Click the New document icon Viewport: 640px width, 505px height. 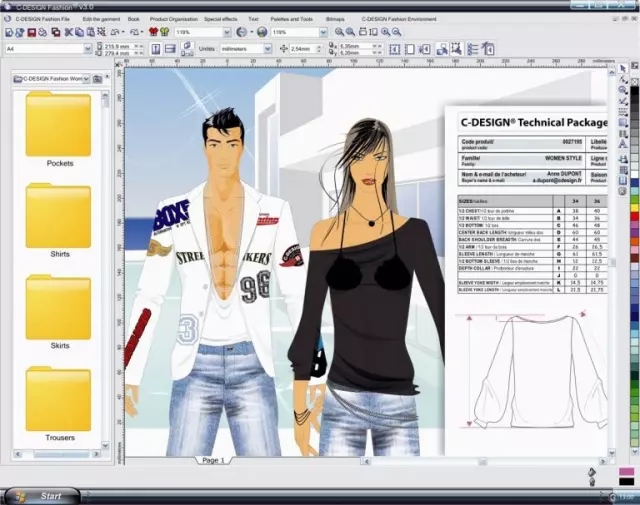(8, 32)
